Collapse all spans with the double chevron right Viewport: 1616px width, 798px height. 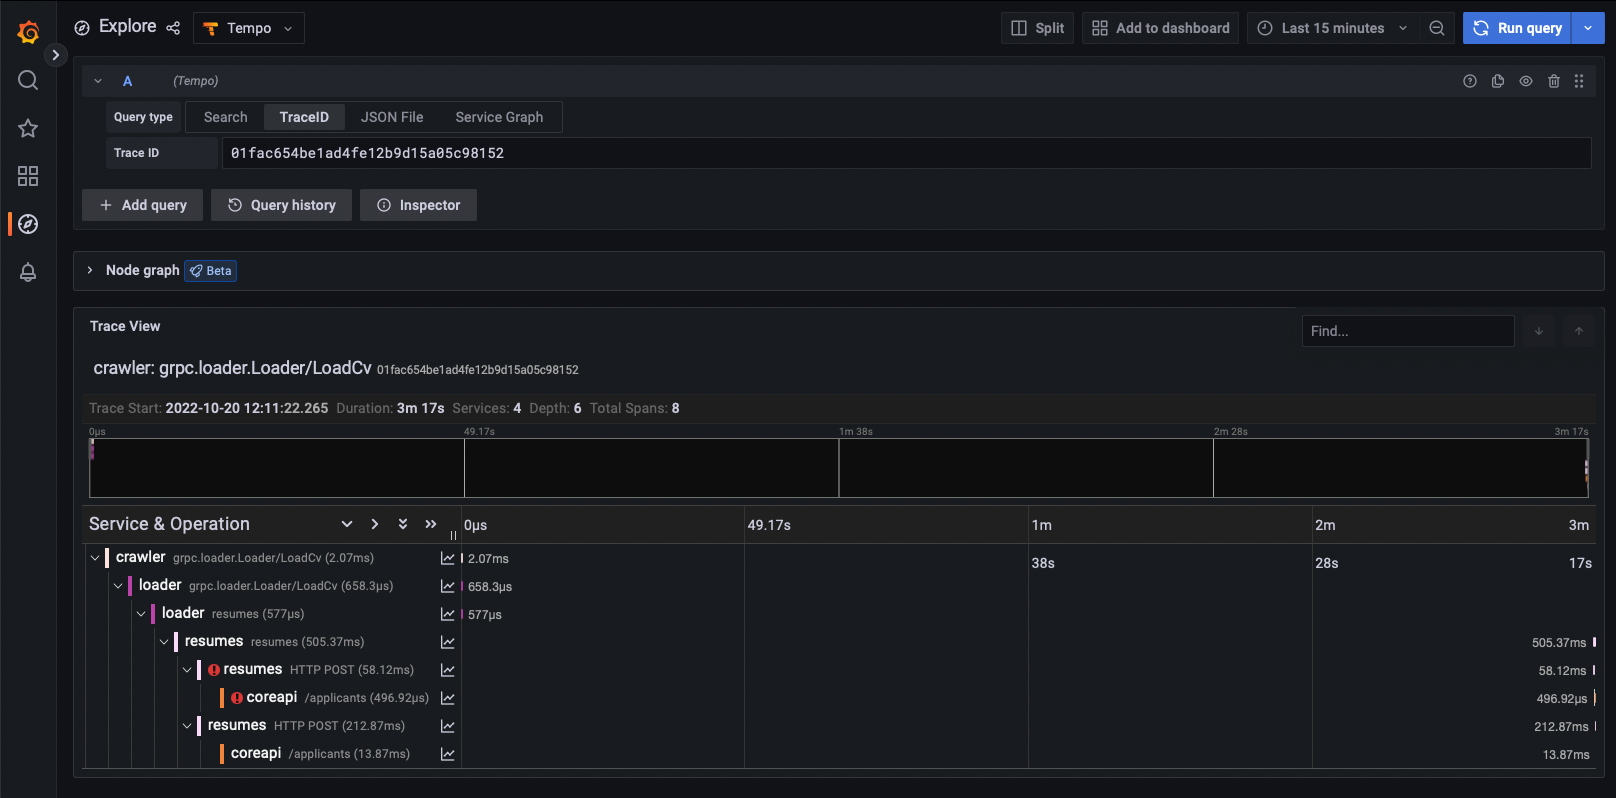[431, 524]
